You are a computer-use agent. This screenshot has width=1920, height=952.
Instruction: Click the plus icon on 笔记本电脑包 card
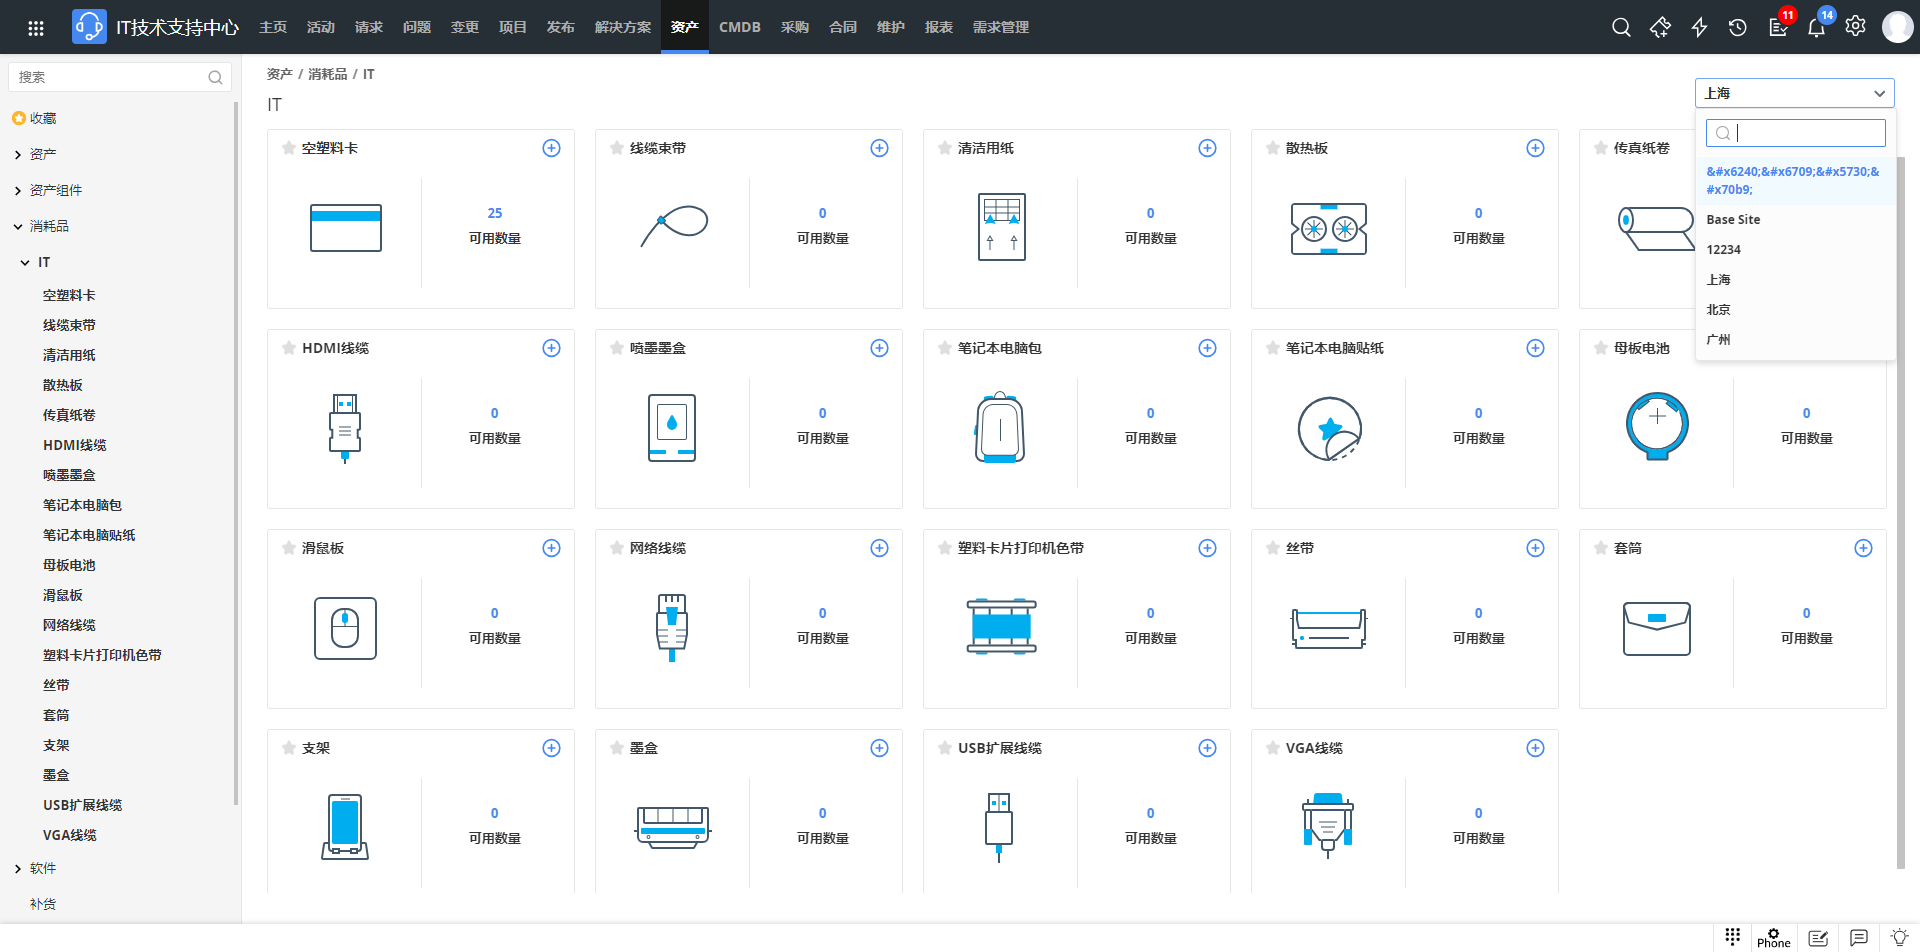(x=1207, y=348)
